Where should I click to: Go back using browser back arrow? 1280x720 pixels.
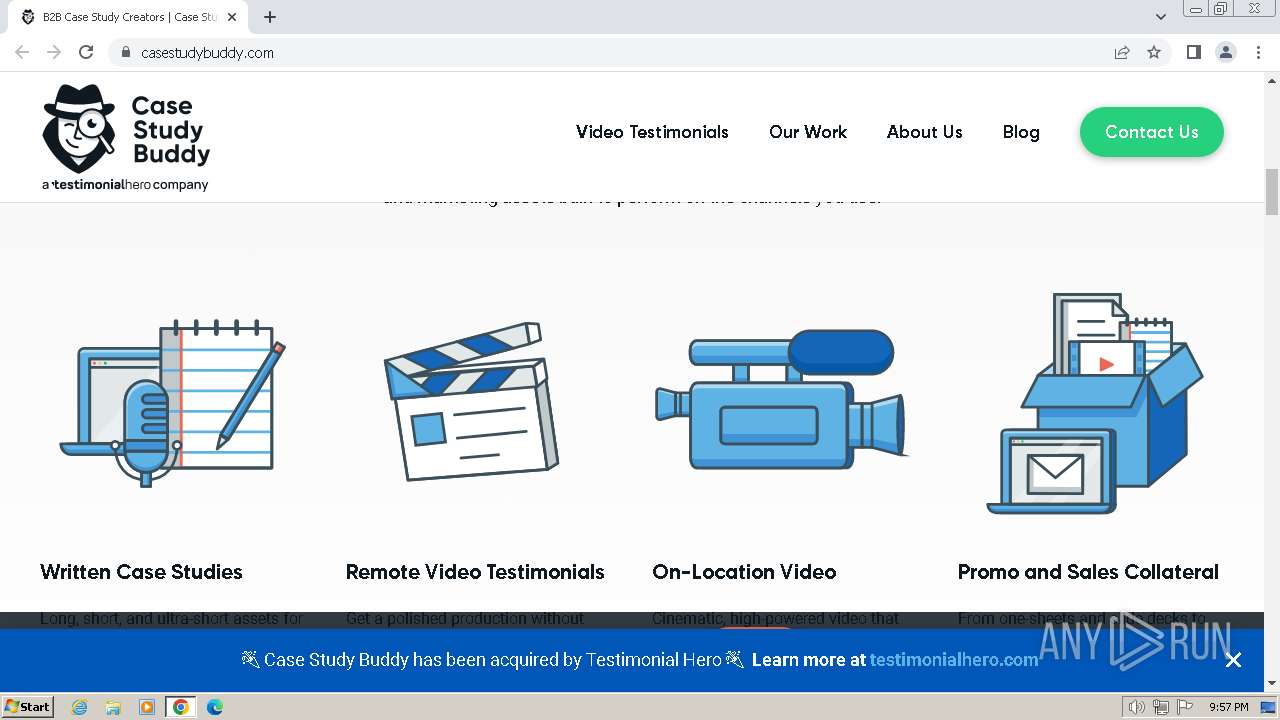coord(22,52)
